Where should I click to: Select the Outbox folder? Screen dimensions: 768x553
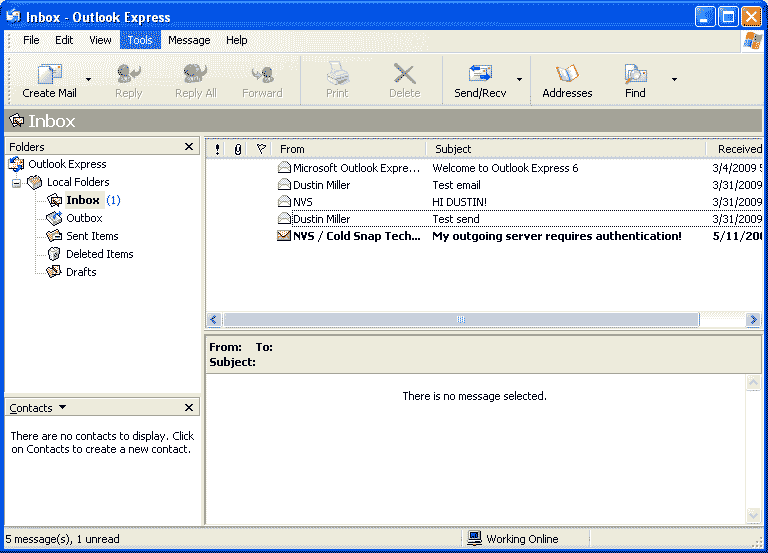(x=84, y=218)
